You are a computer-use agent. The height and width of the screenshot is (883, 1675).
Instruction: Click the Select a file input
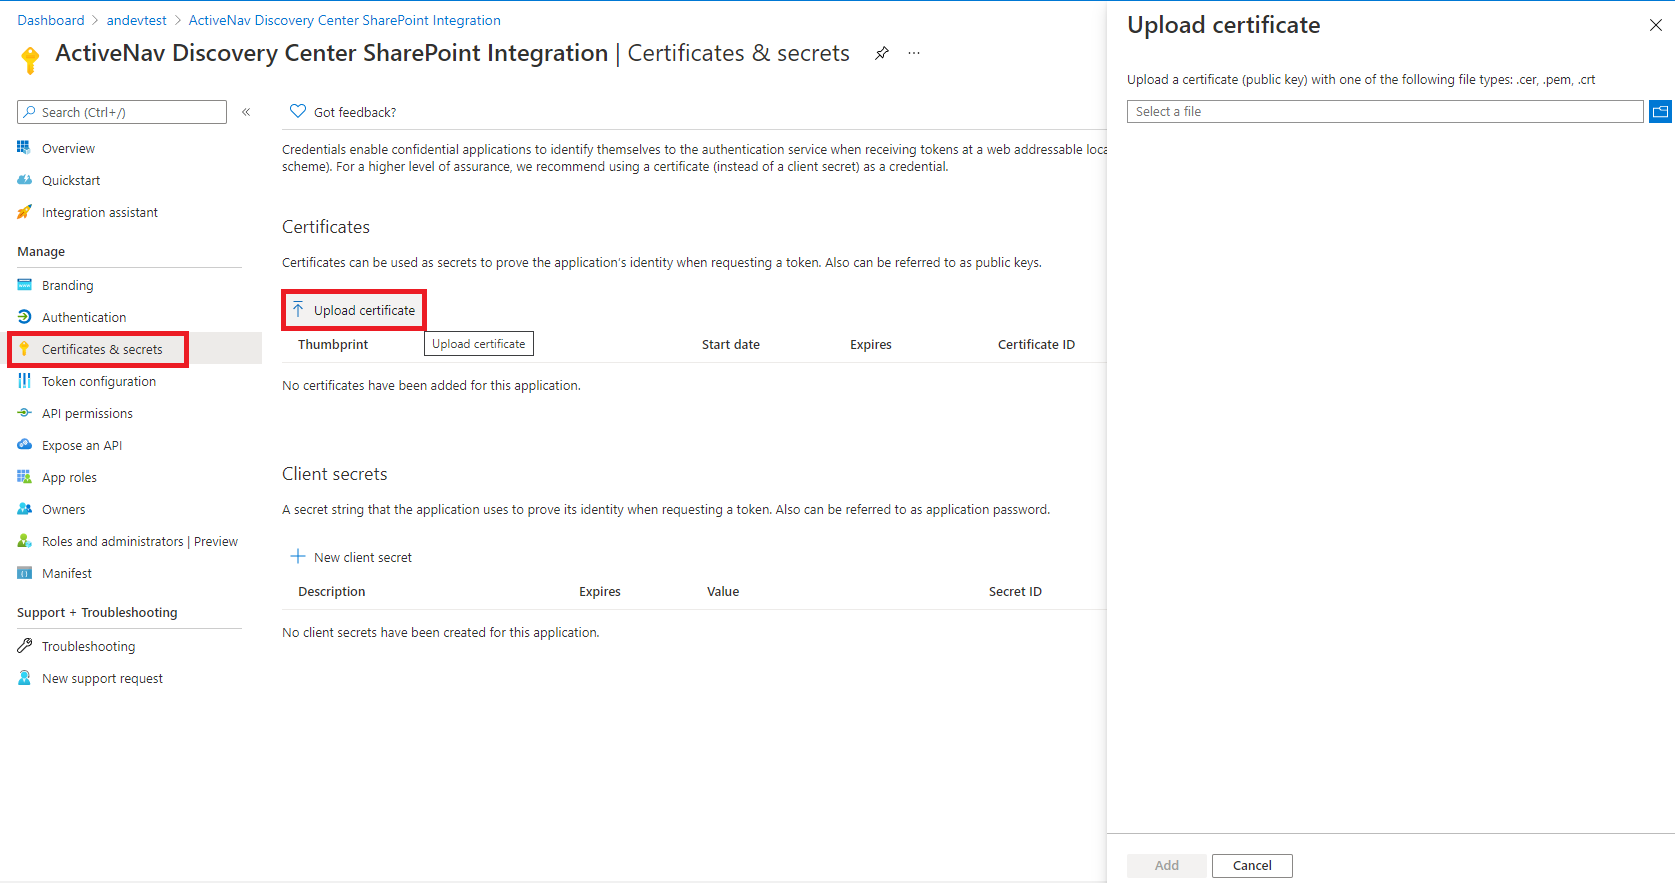click(x=1385, y=112)
